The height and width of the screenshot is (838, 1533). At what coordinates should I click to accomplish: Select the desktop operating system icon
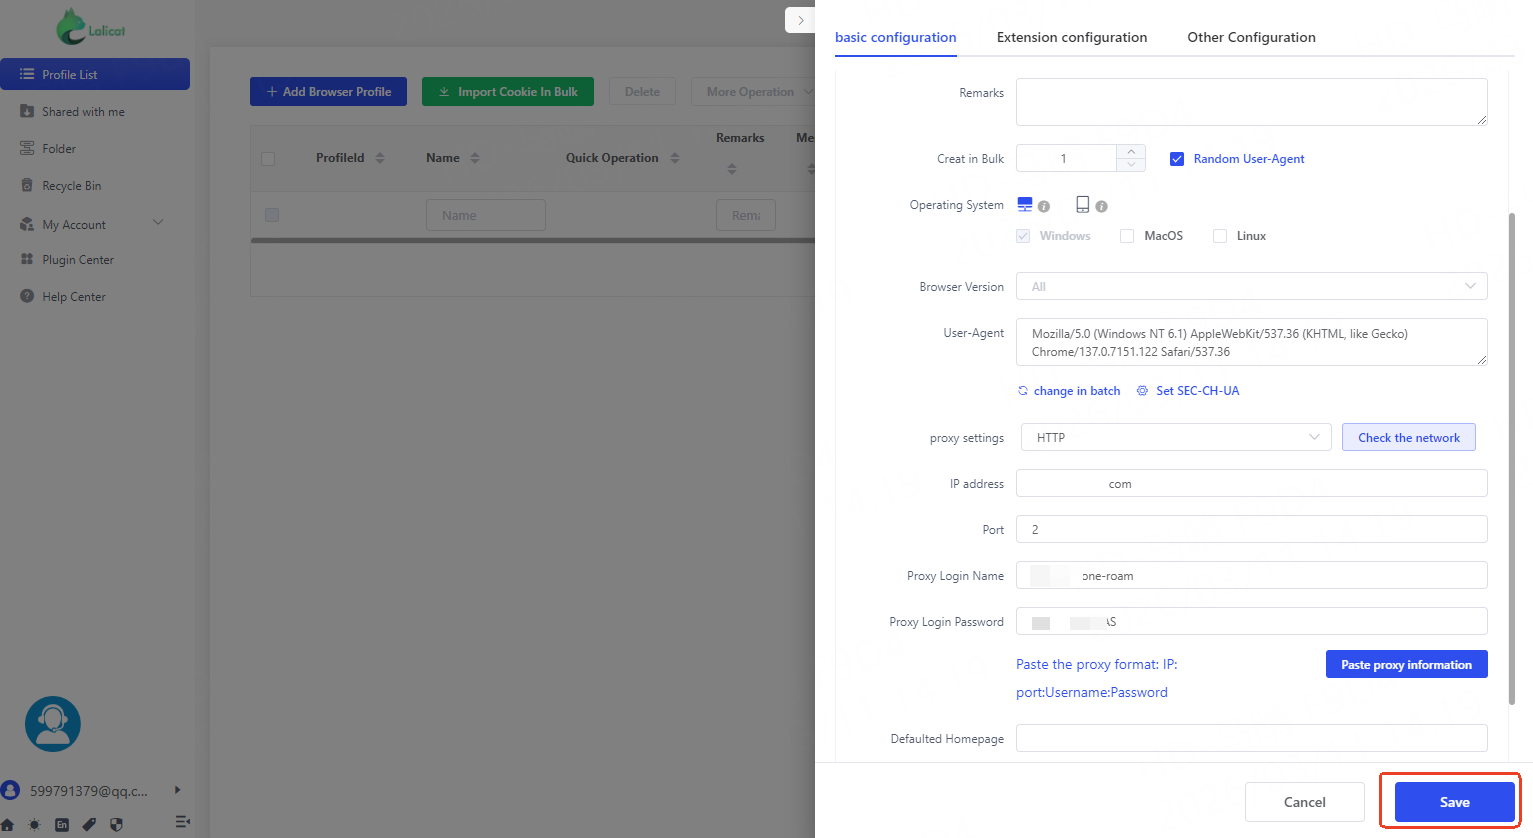tap(1024, 205)
